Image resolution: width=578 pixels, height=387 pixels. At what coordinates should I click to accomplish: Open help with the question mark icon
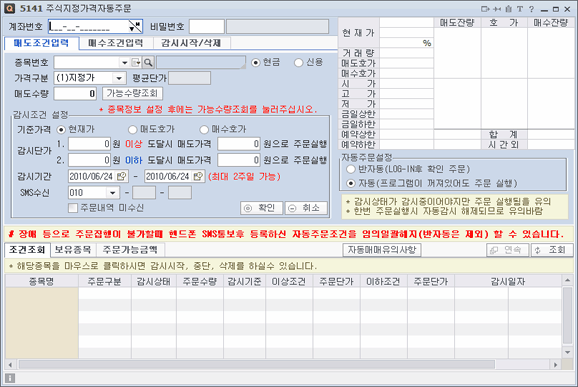(531, 9)
